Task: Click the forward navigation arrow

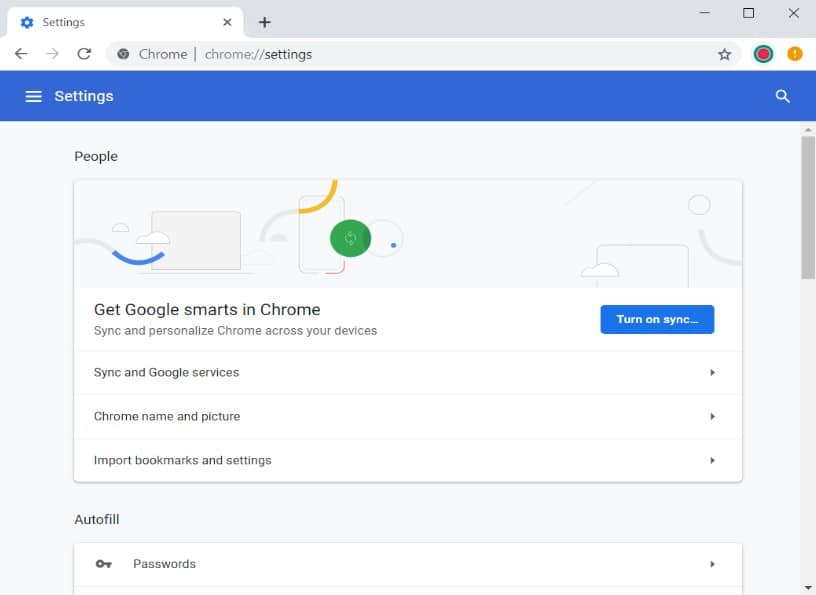Action: coord(53,54)
